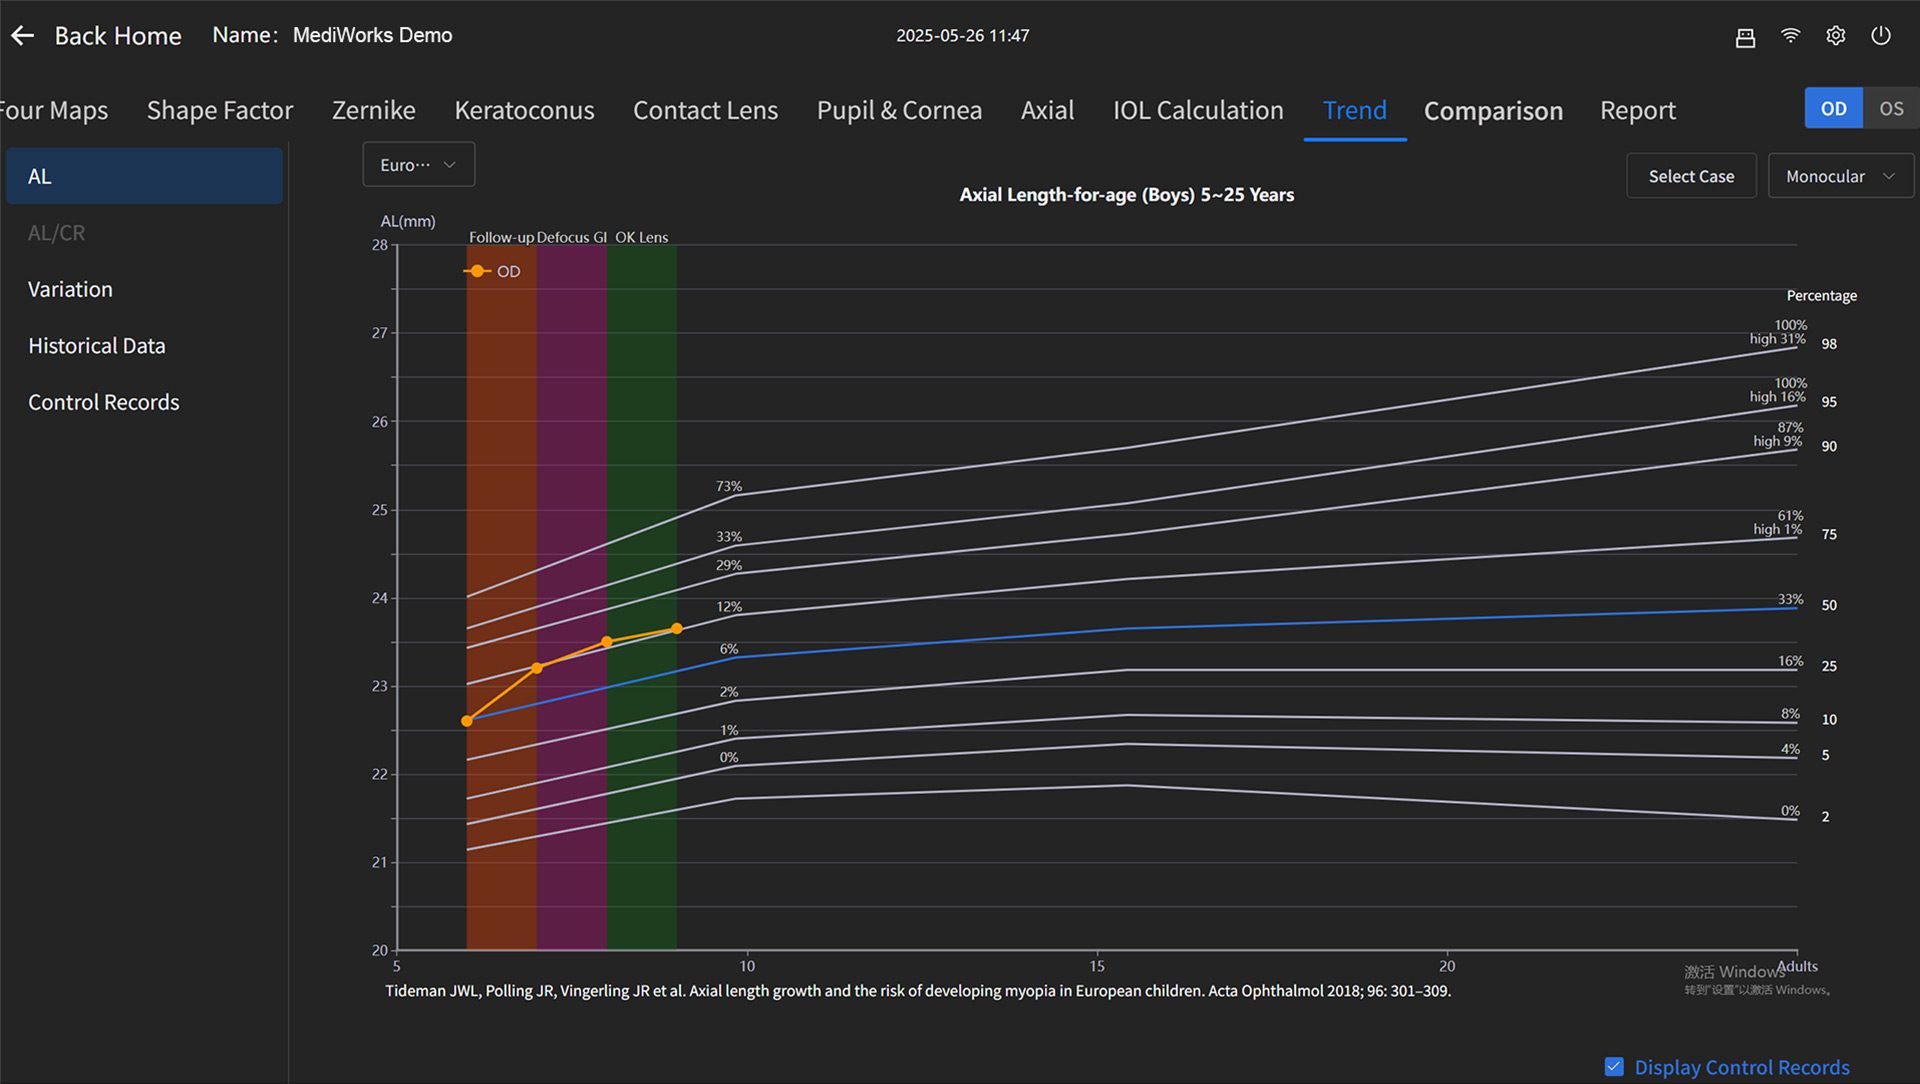Screen dimensions: 1920x1084
Task: Open the Wi-Fi status icon
Action: 1790,36
